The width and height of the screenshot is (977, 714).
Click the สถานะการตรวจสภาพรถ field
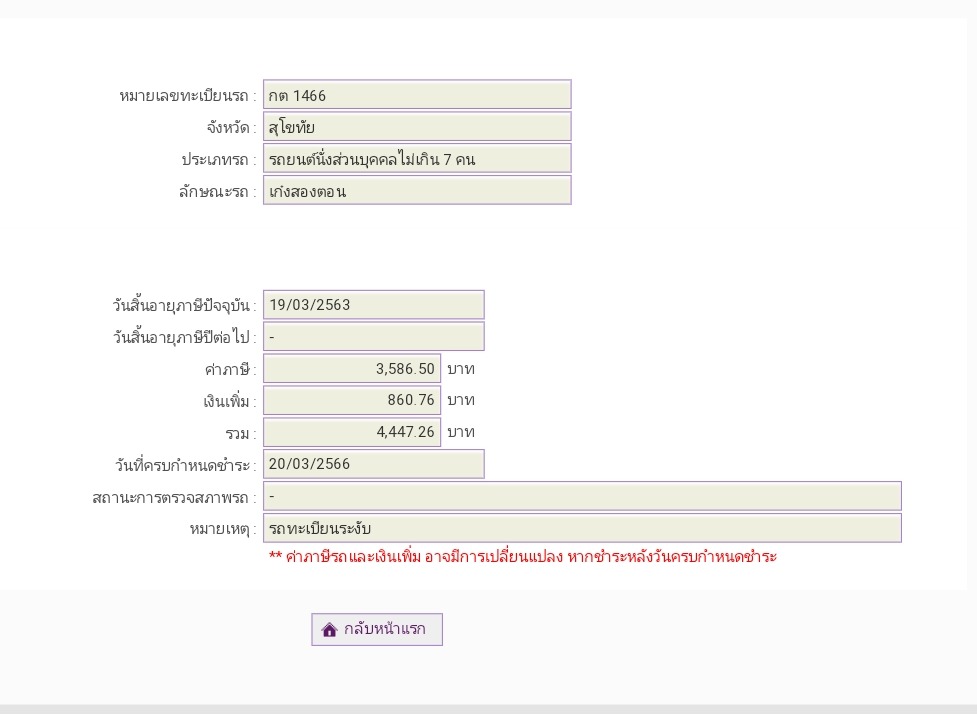click(582, 496)
